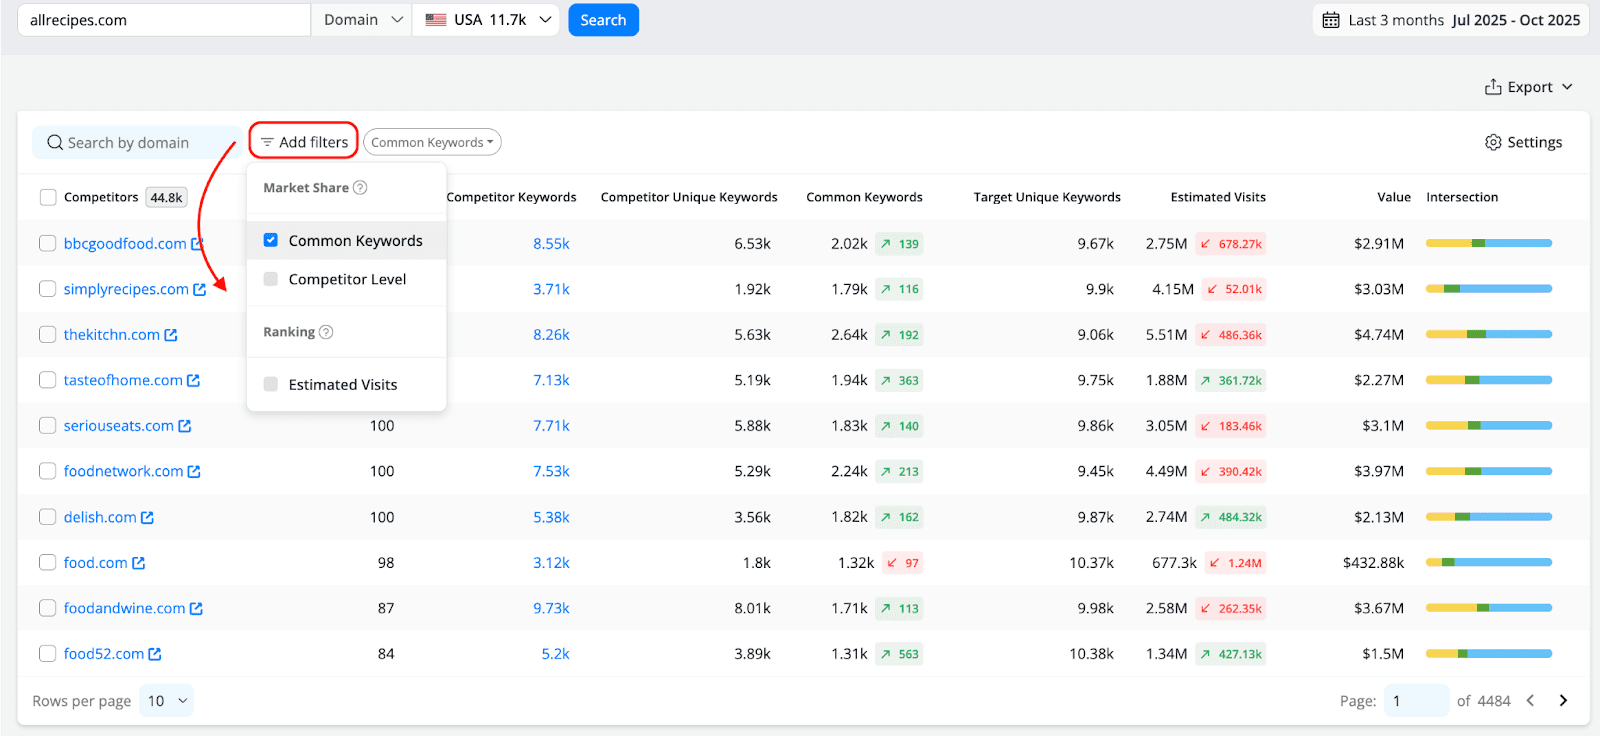Toggle the select-all Competitors checkbox
Screen dimensions: 1600x736
coord(48,197)
